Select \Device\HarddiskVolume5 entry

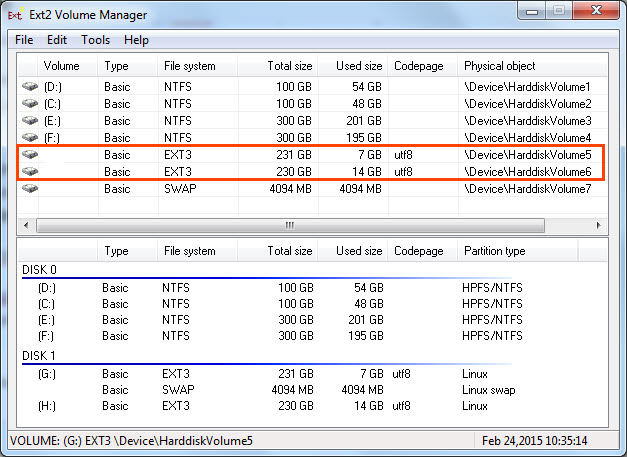point(527,154)
